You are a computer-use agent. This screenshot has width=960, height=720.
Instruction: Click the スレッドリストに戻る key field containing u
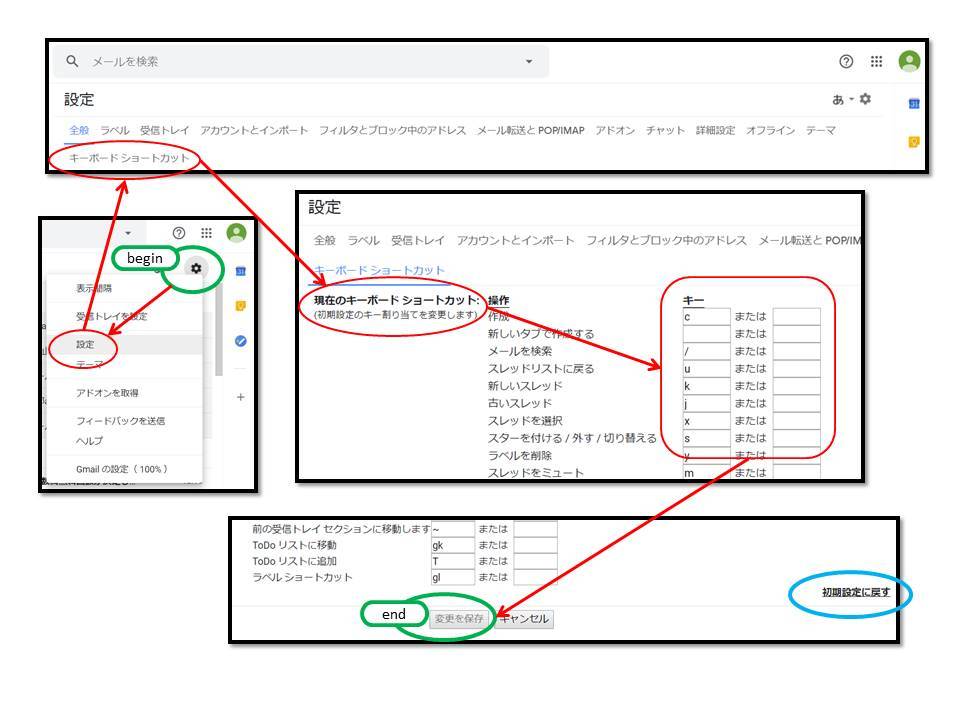(x=707, y=369)
